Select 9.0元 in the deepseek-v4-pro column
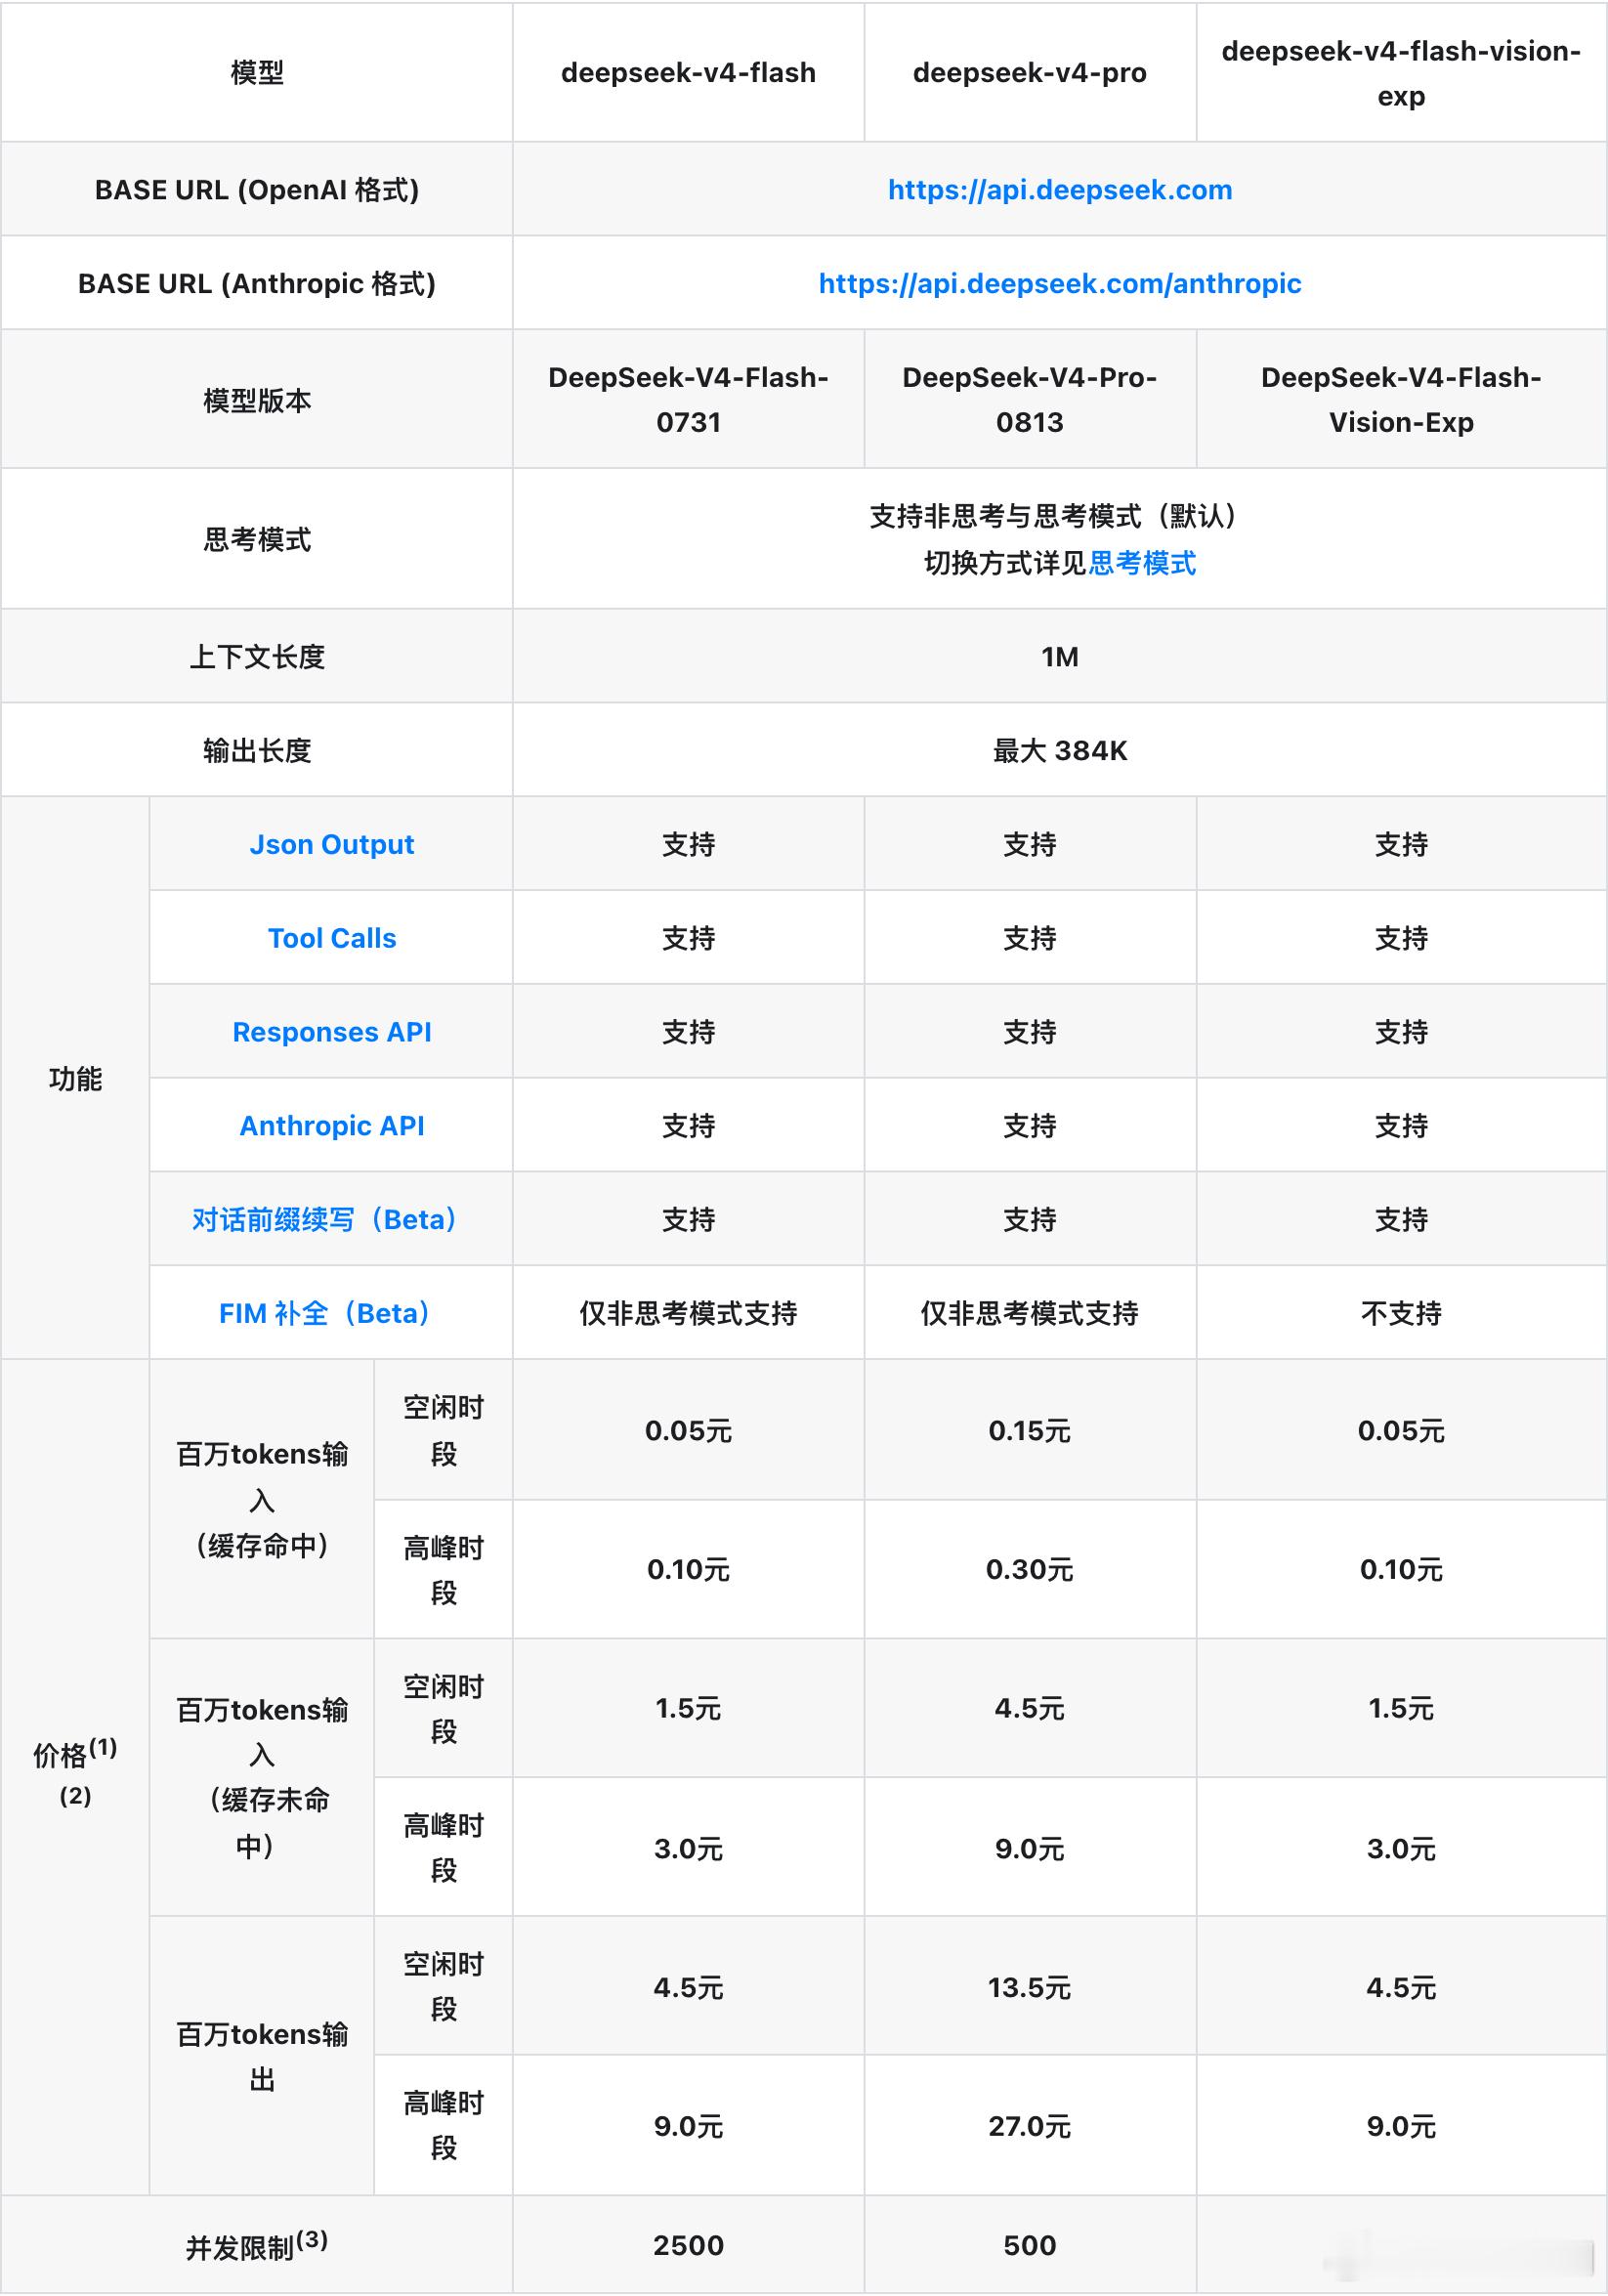Viewport: 1608px width, 2296px height. point(1030,1848)
